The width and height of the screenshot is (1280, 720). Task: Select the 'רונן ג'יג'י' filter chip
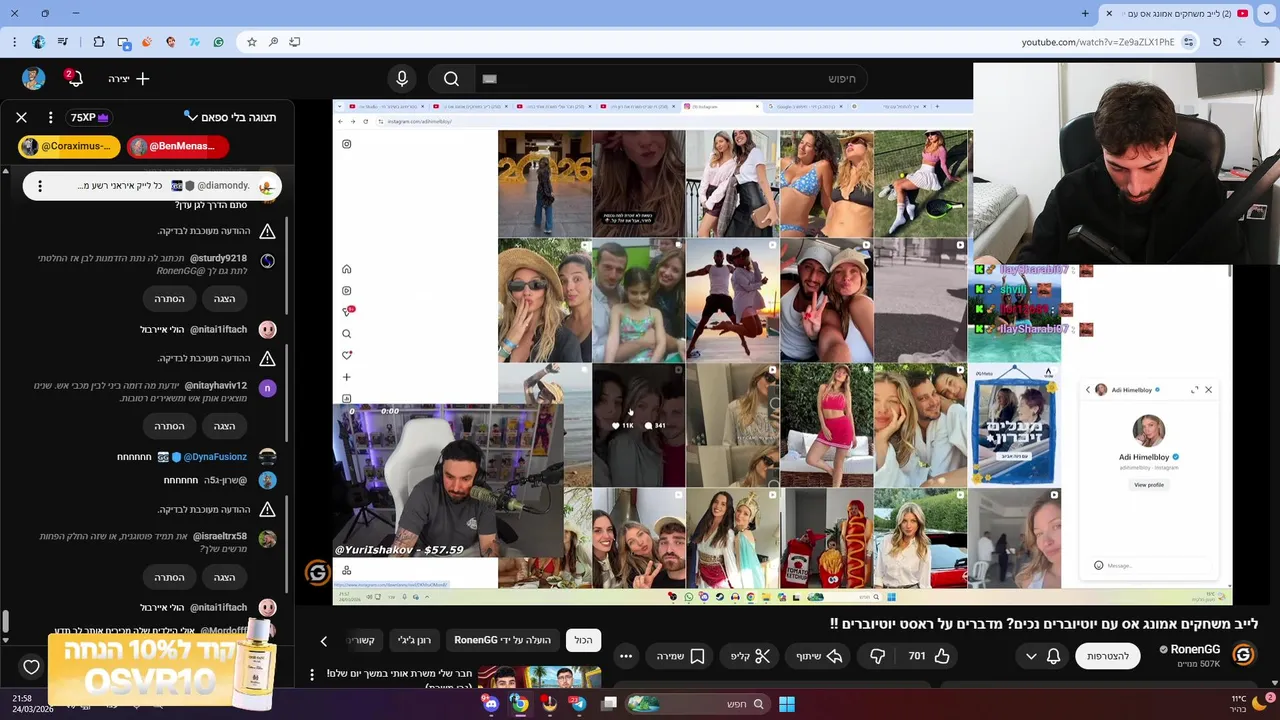(x=414, y=640)
